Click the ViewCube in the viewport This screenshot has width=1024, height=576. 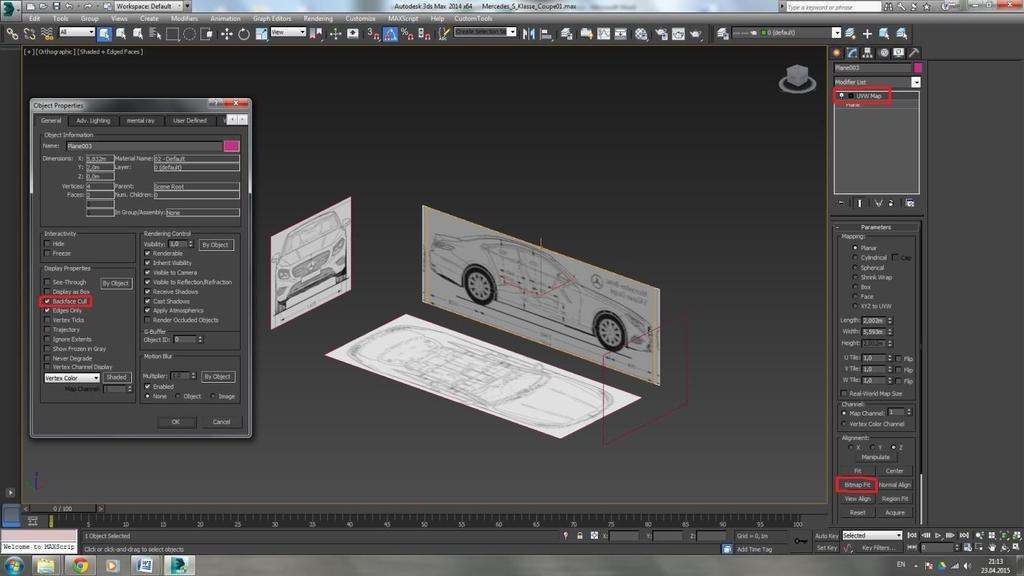click(x=797, y=78)
